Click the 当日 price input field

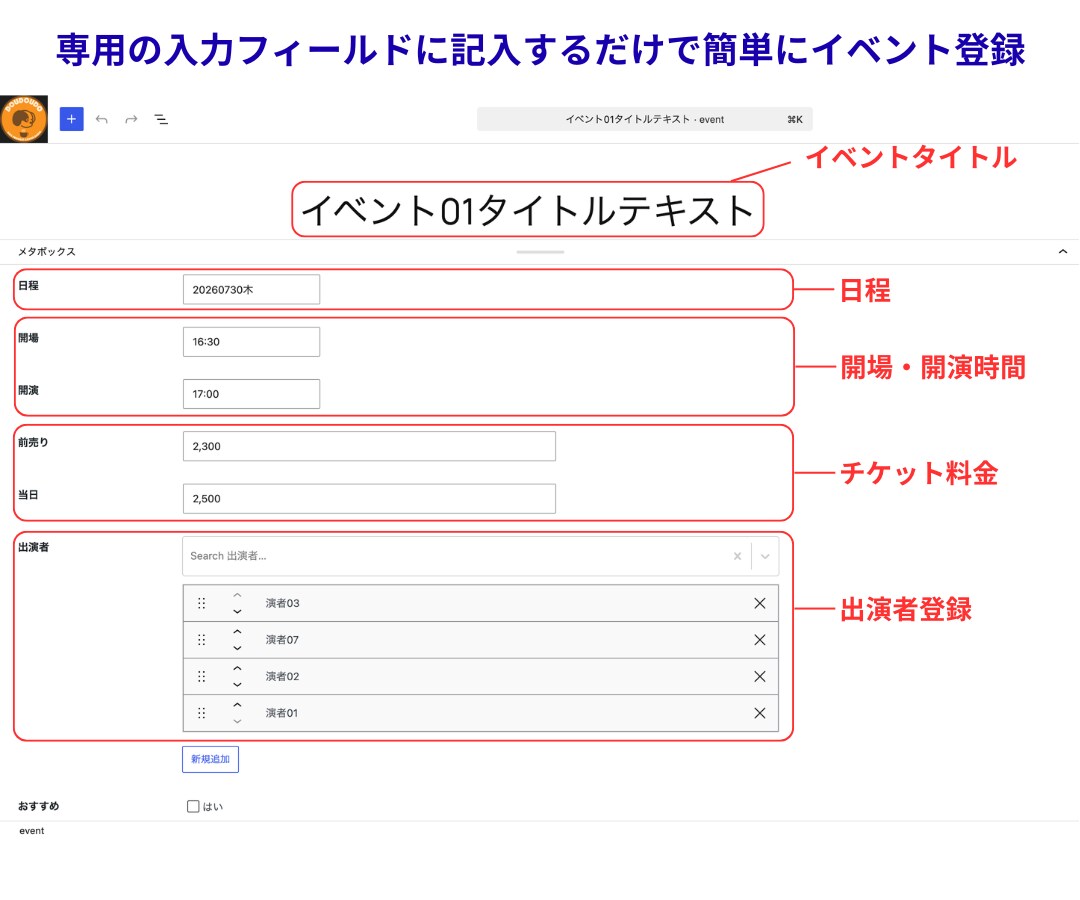[369, 499]
